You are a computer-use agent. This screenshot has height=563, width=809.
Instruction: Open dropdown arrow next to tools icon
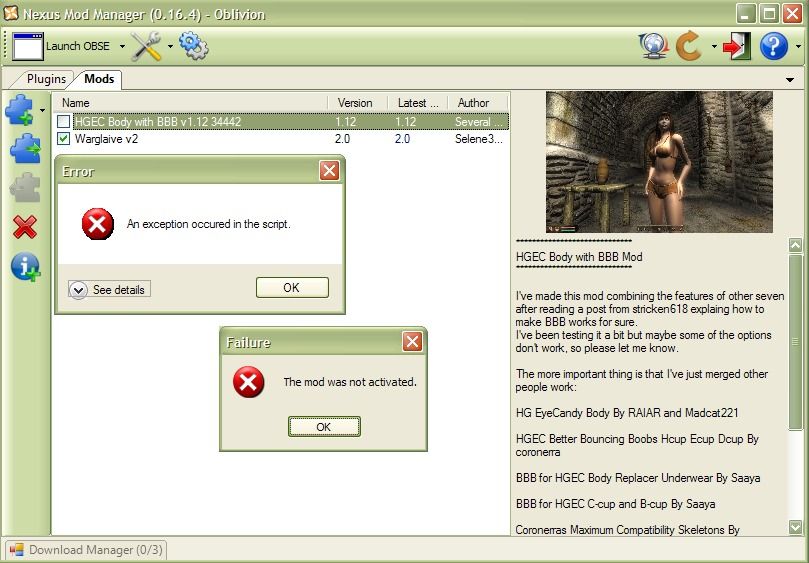click(x=170, y=46)
